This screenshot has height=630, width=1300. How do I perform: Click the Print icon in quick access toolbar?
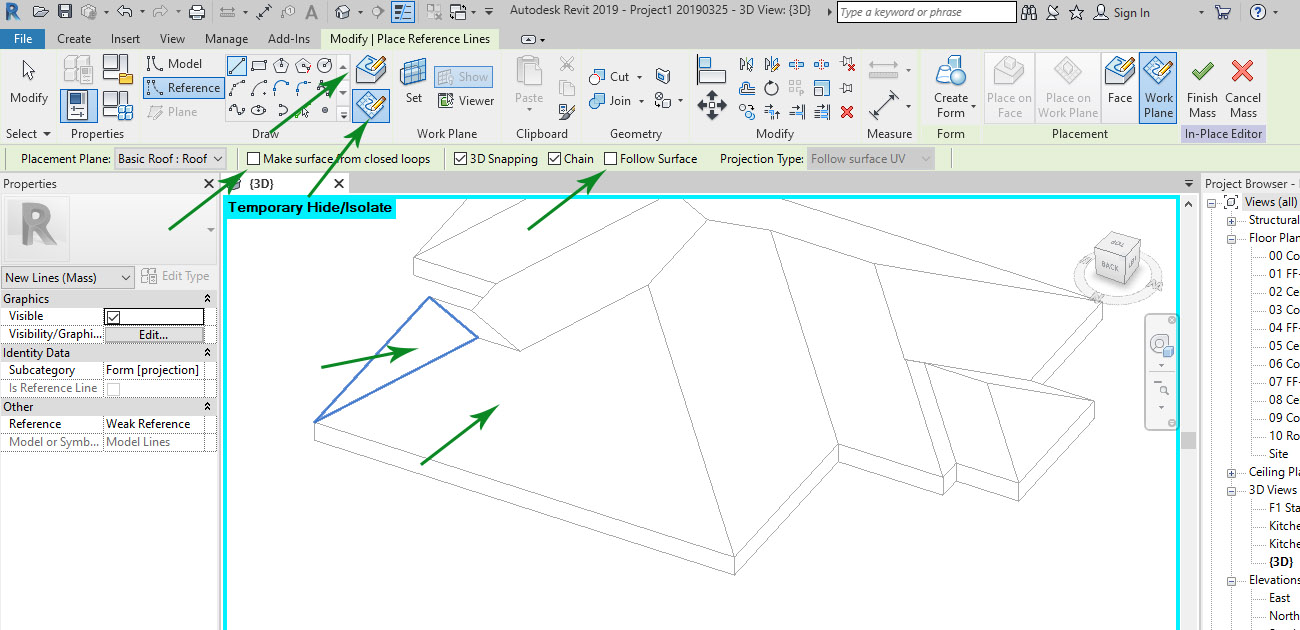197,12
